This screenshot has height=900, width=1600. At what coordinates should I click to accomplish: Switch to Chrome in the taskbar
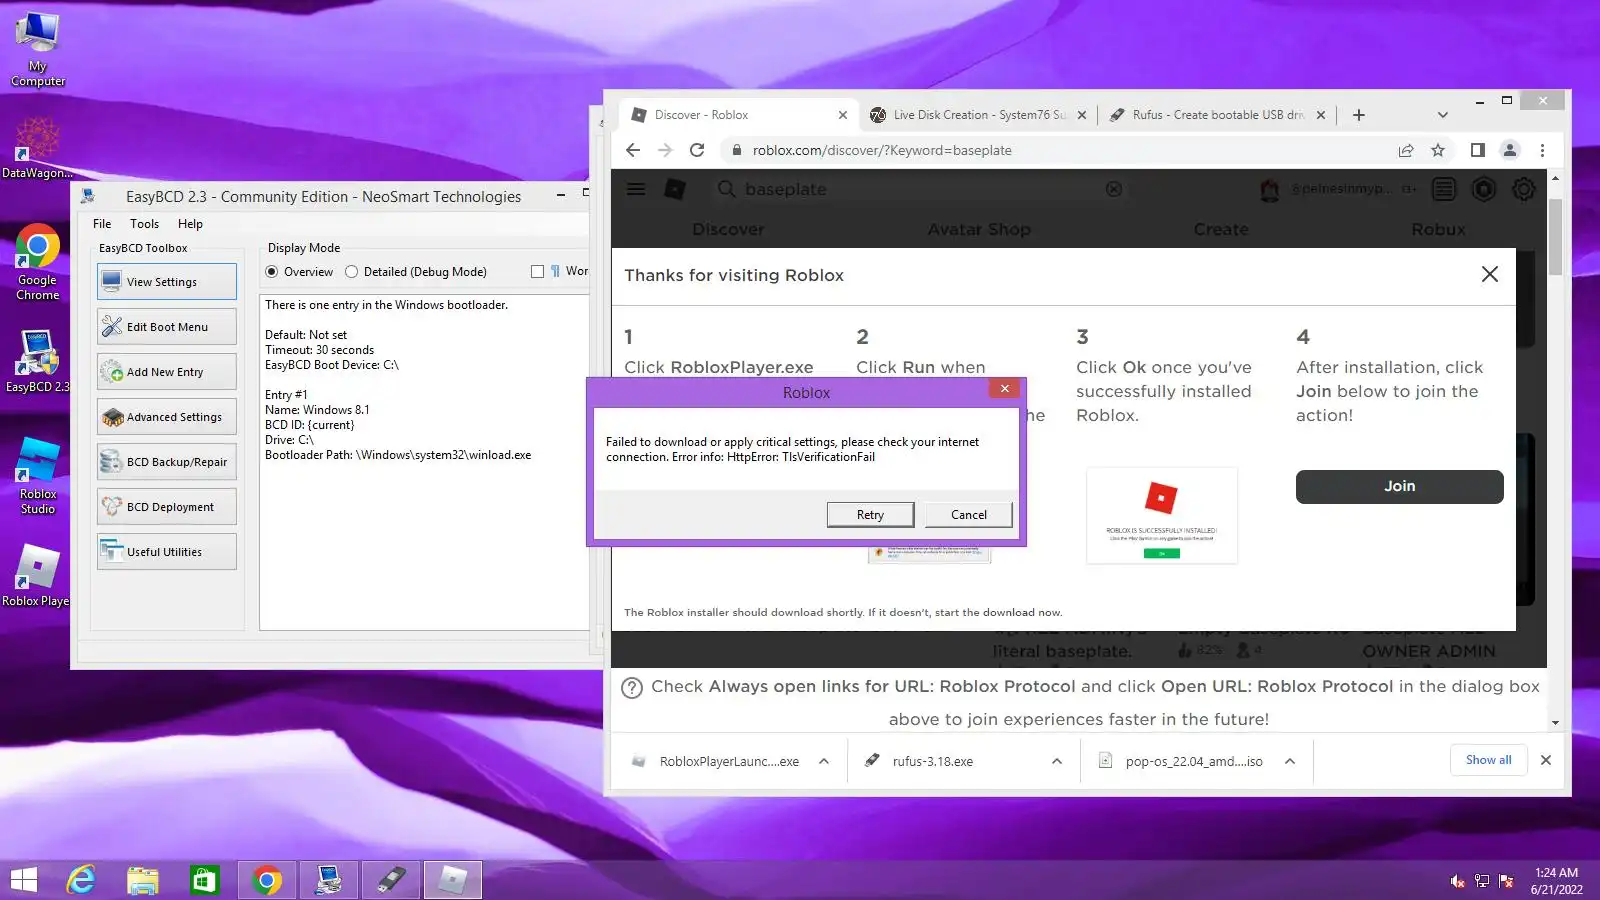267,880
